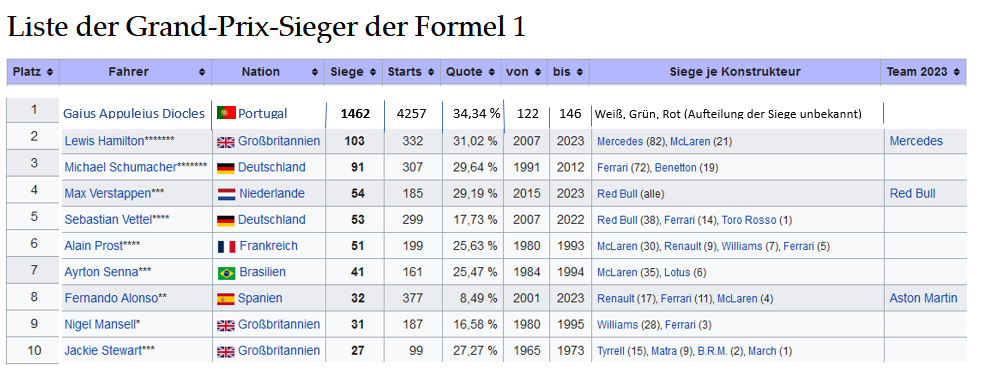This screenshot has height=377, width=987.
Task: Open the Tyrrell constructor link
Action: click(x=611, y=351)
